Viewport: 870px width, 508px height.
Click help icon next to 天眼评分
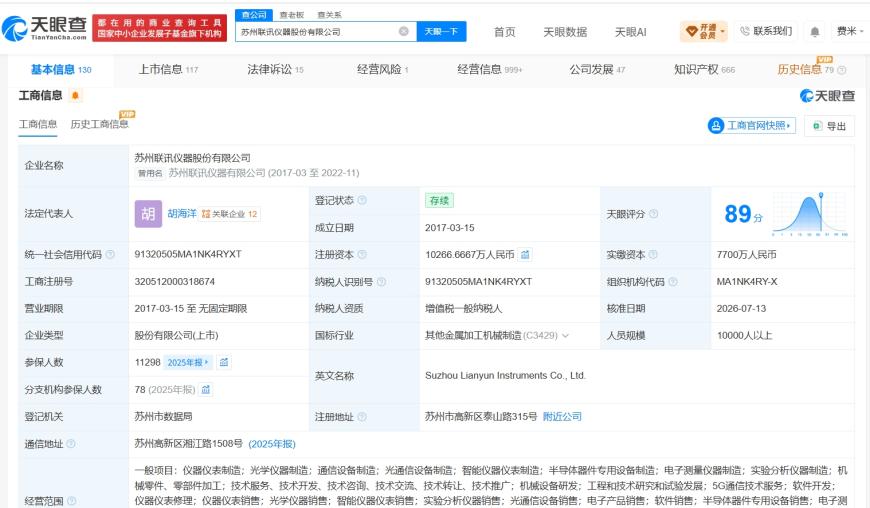[654, 214]
